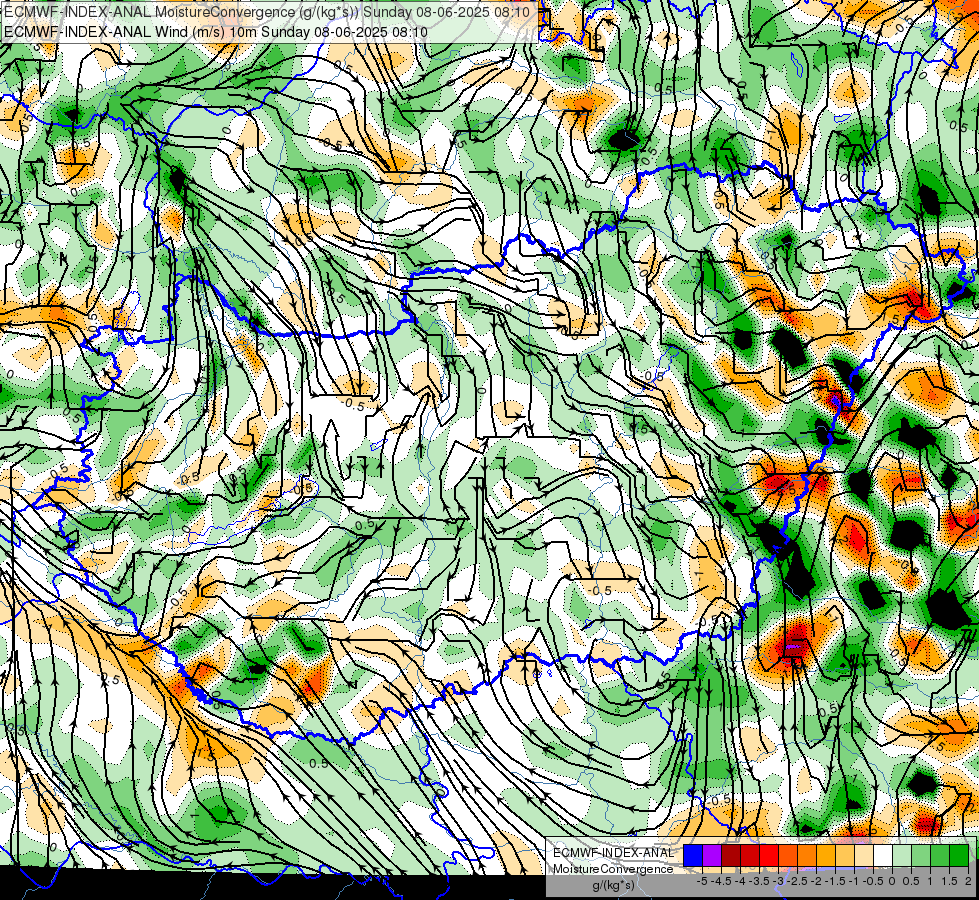Click the -4 tick label on the legend scale

740,881
